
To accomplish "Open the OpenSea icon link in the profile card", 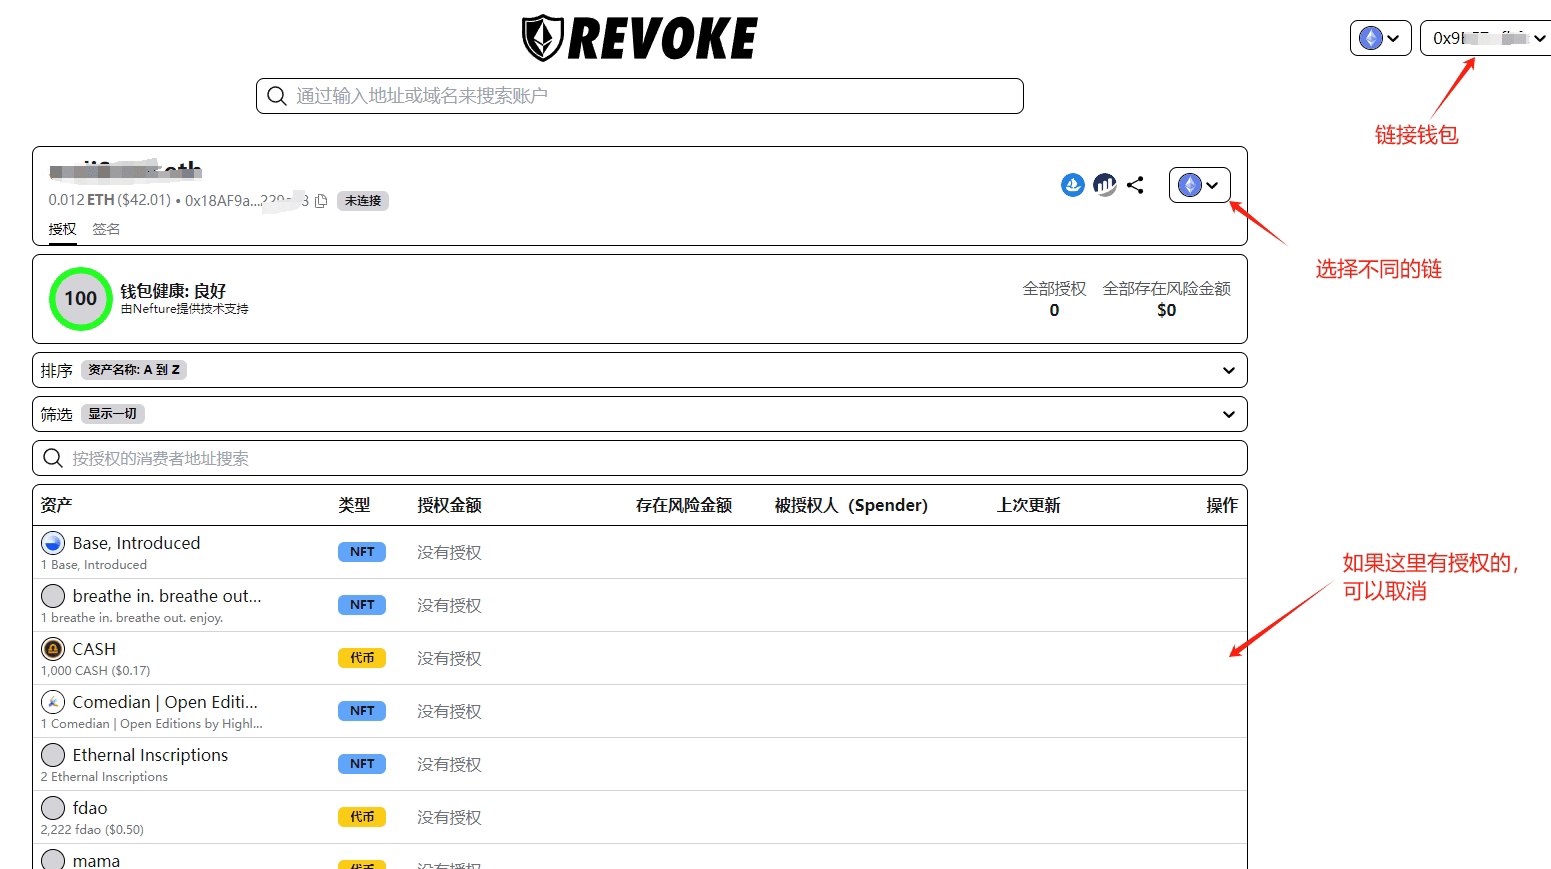I will click(x=1073, y=185).
